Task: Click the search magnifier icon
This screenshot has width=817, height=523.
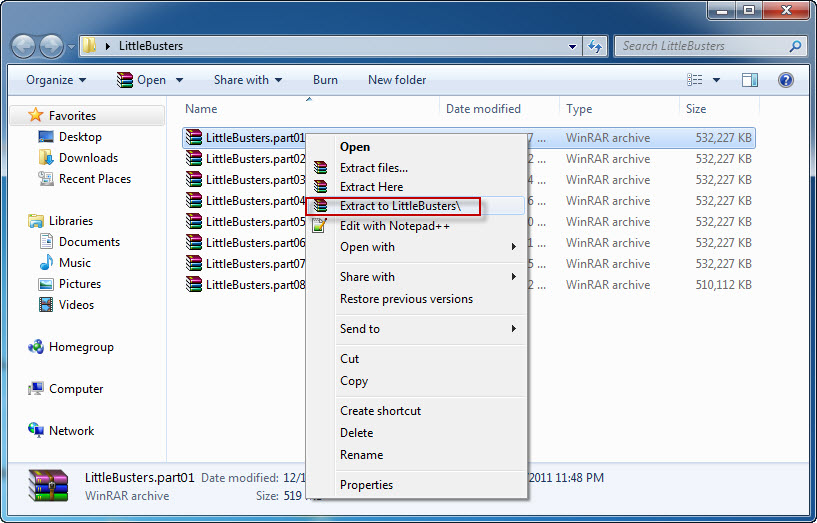Action: tap(795, 46)
